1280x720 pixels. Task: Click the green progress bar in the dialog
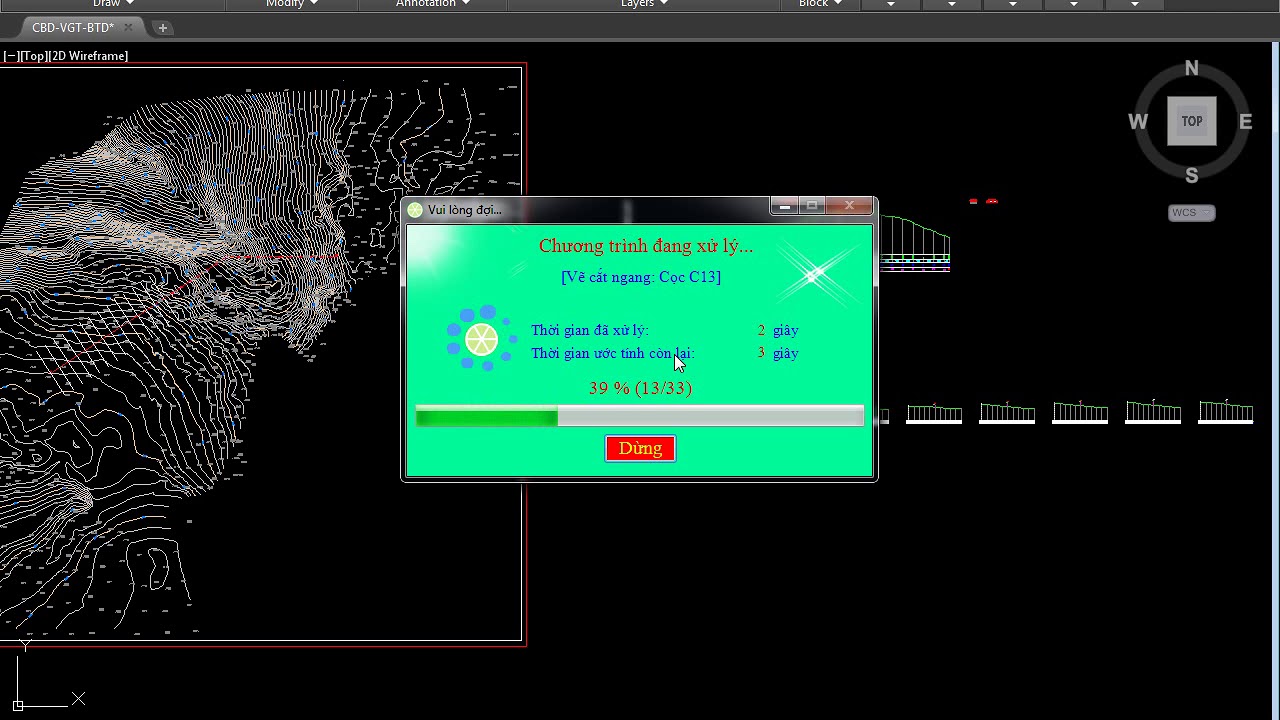tap(640, 417)
